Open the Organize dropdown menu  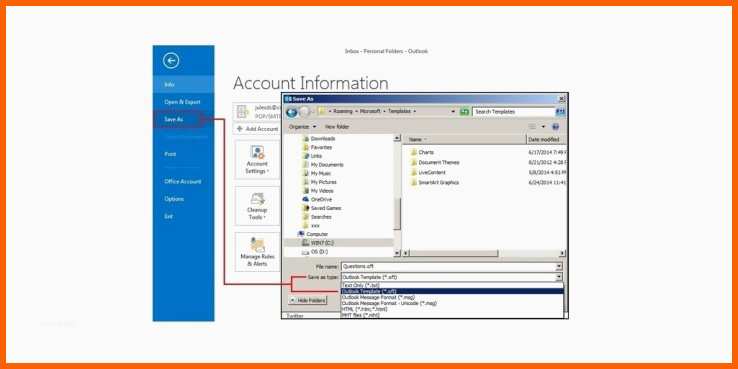click(x=303, y=127)
